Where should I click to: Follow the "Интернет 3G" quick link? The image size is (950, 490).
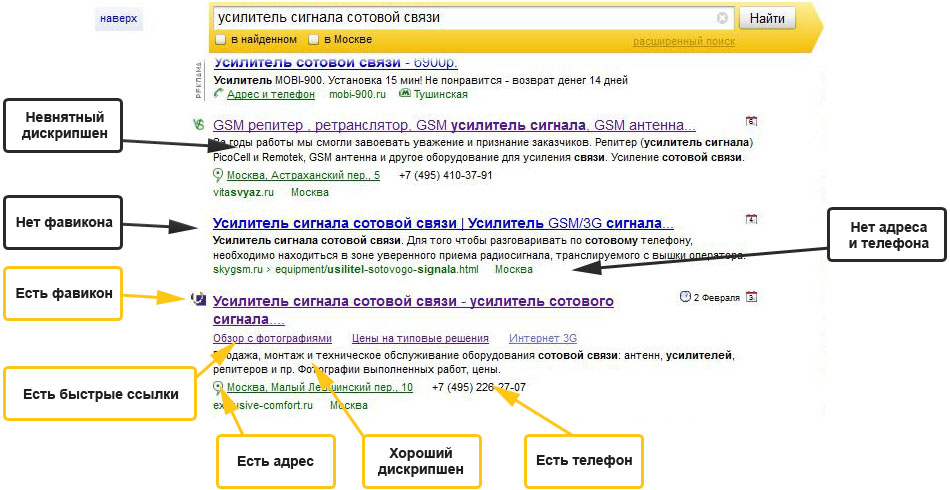pos(542,339)
